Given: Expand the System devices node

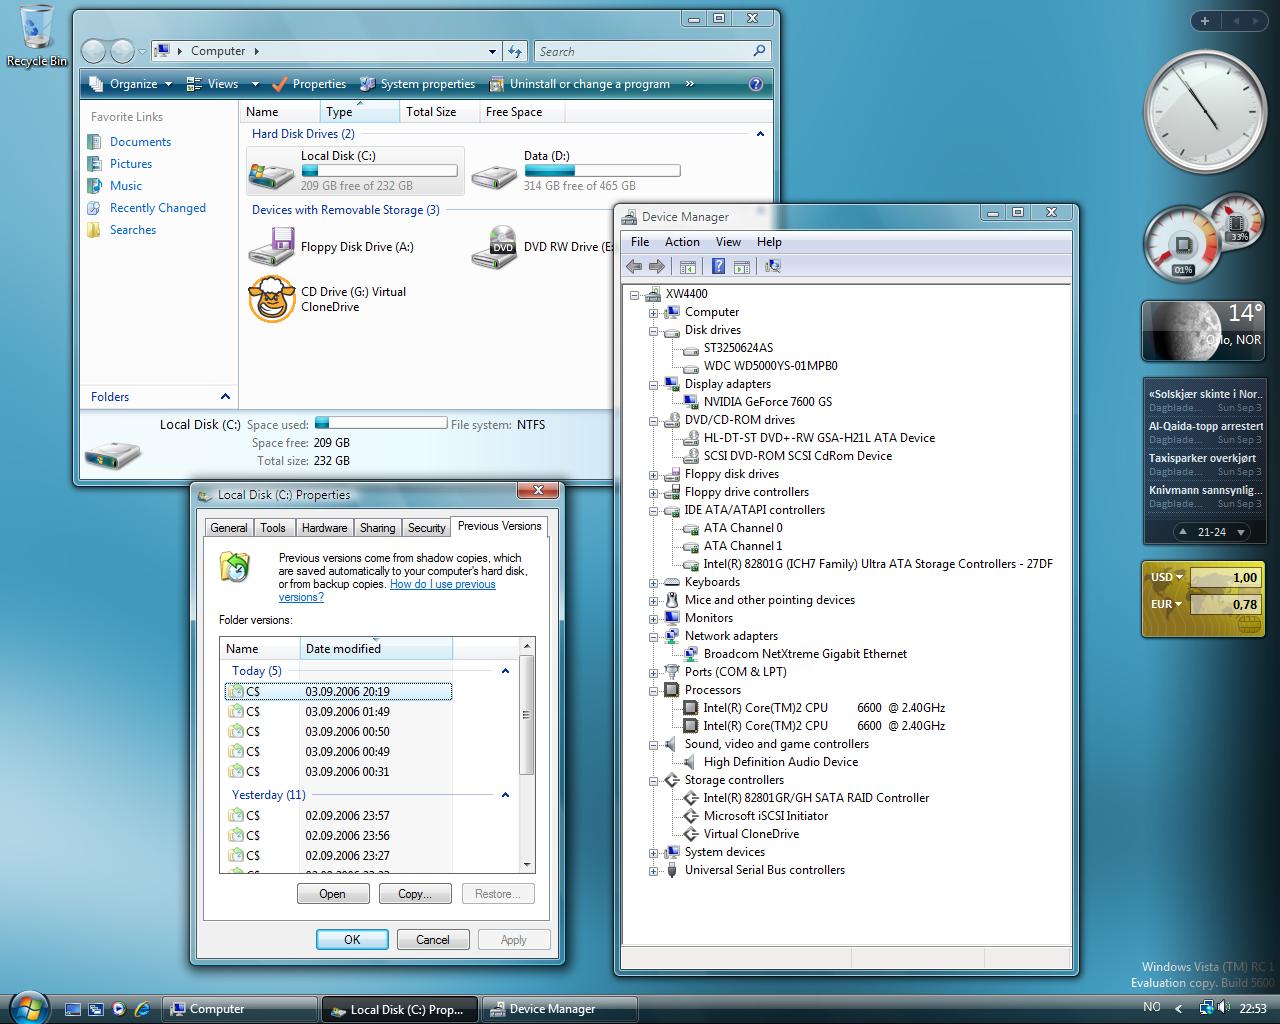Looking at the screenshot, I should (653, 853).
